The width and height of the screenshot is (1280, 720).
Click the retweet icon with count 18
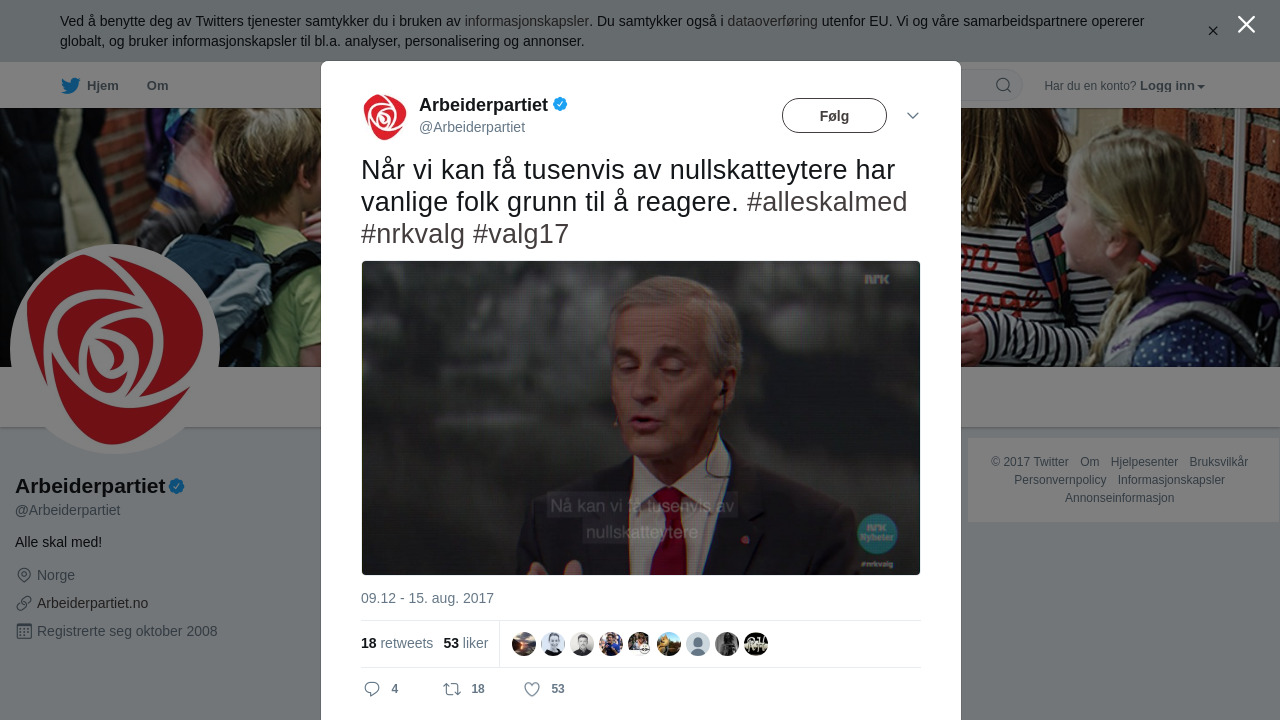click(452, 689)
